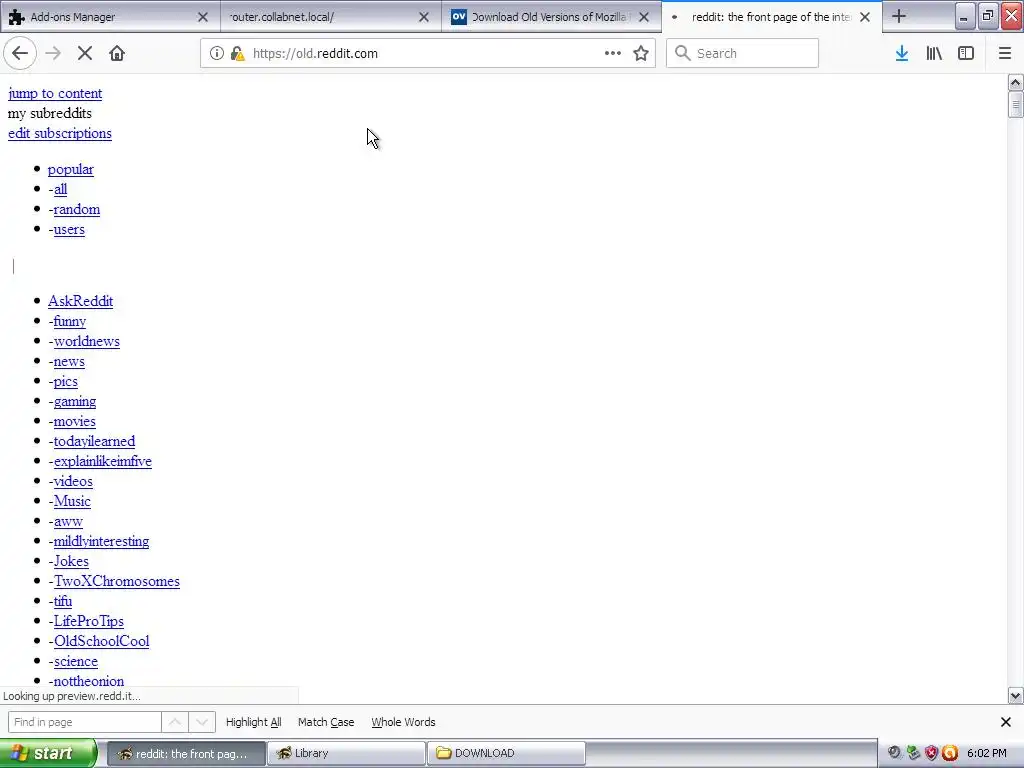Close the router.collabnet.local tab
This screenshot has width=1024, height=768.
pyautogui.click(x=424, y=17)
